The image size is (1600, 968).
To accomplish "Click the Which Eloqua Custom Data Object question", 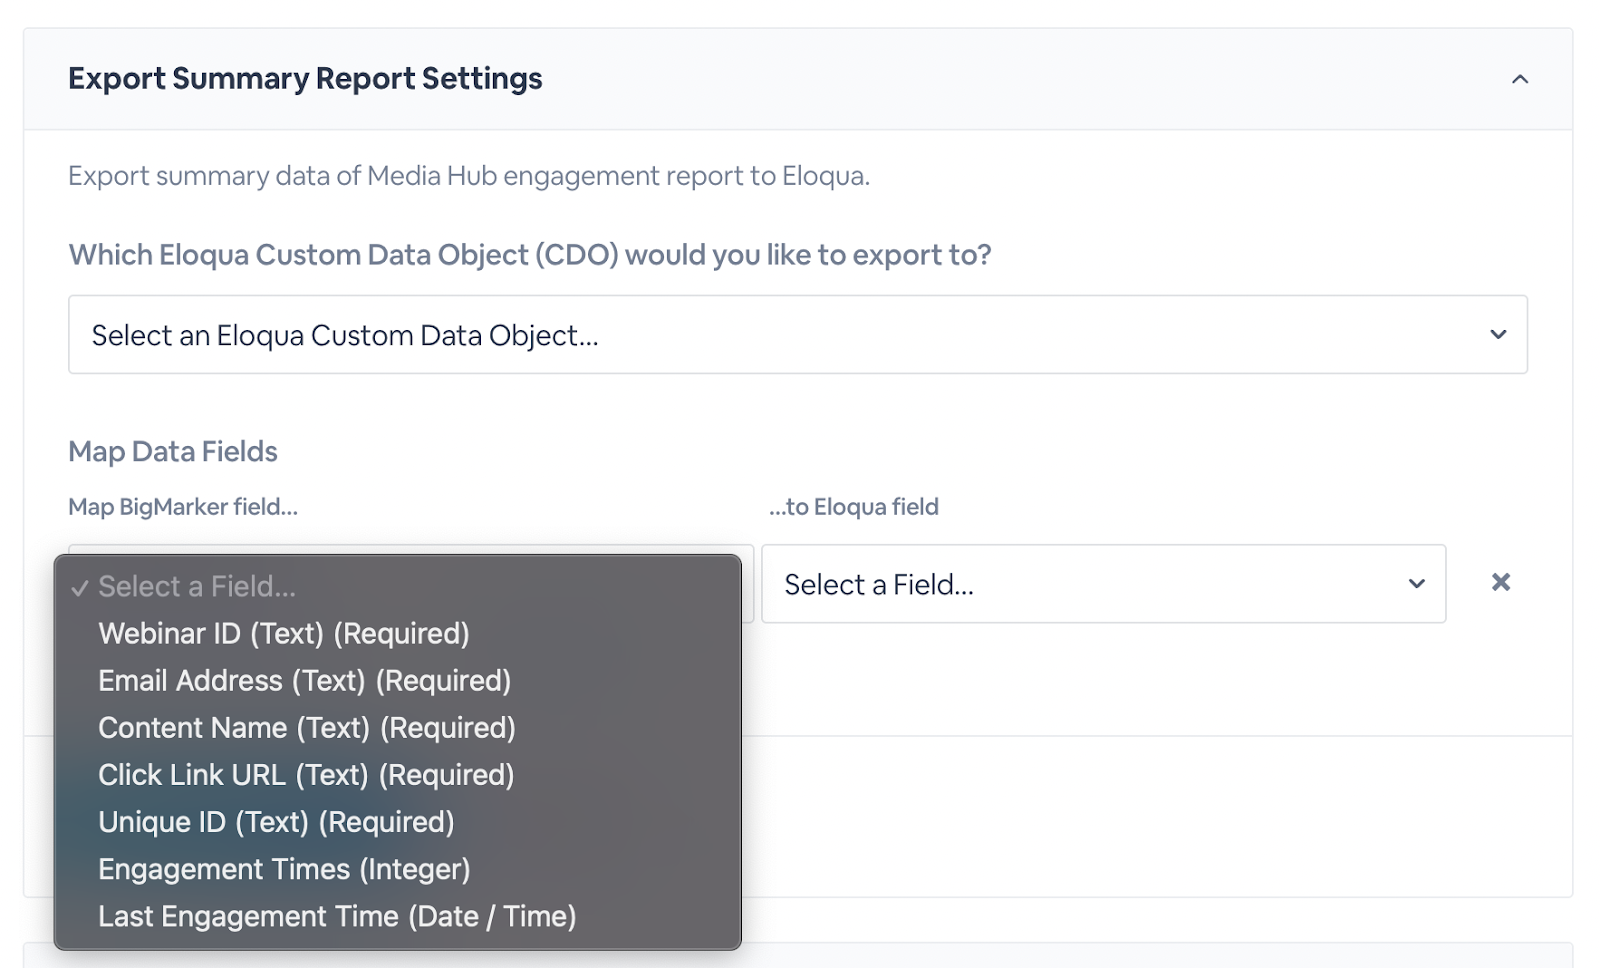I will pyautogui.click(x=530, y=255).
